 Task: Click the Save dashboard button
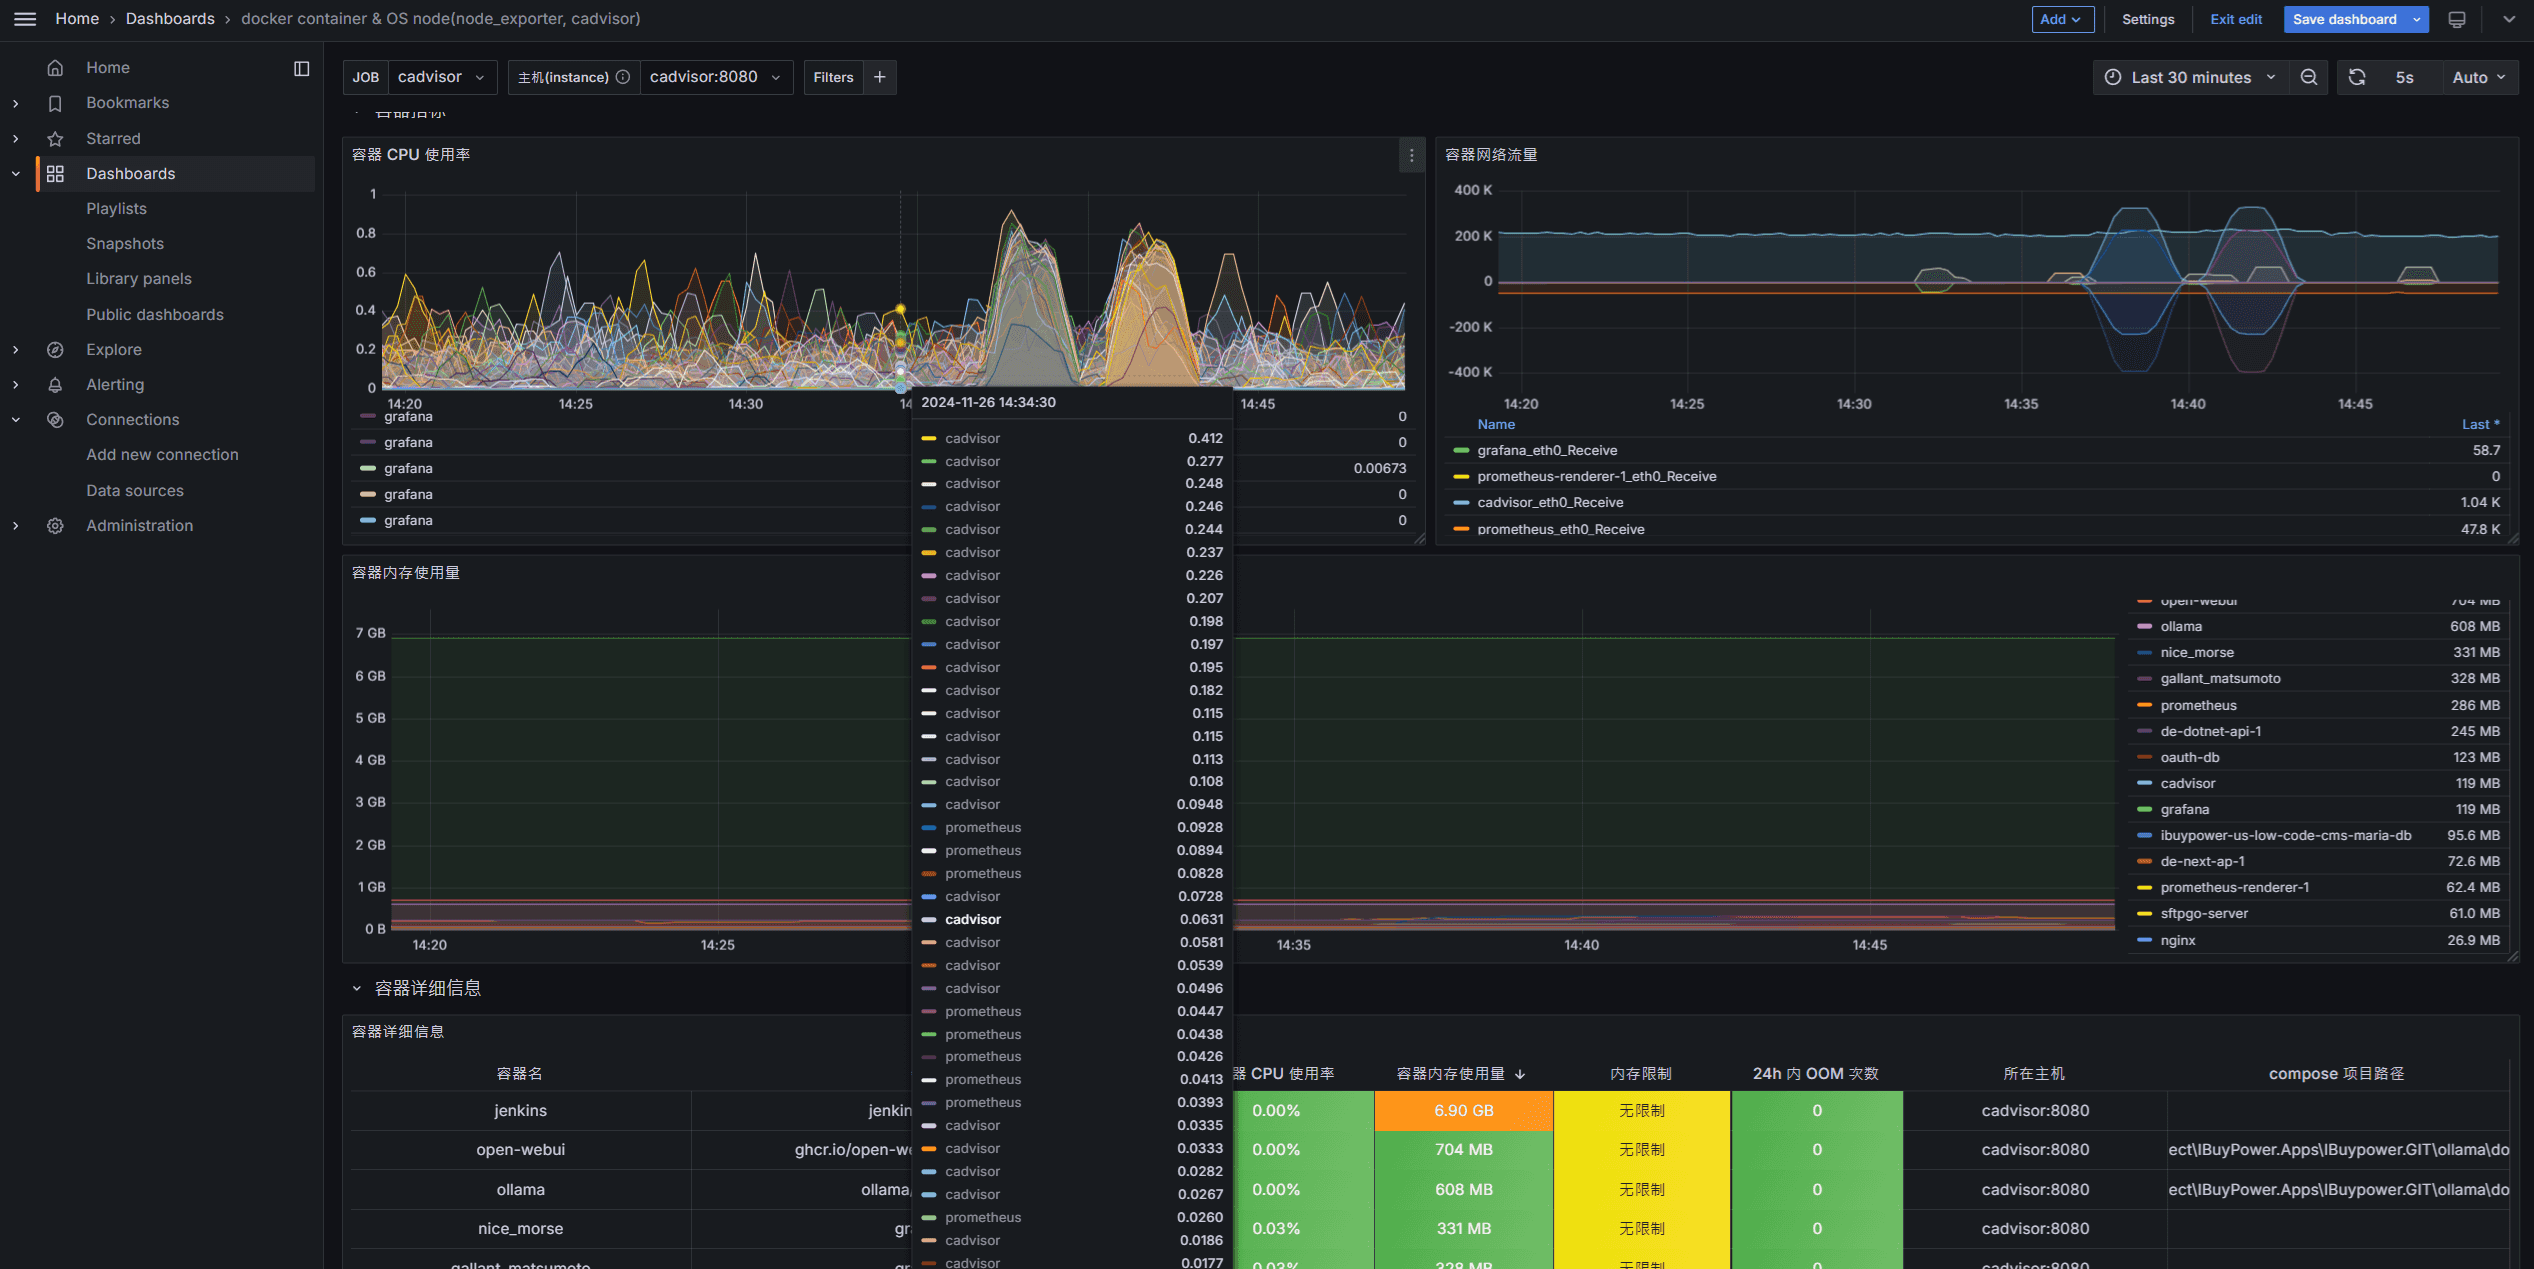(2346, 19)
